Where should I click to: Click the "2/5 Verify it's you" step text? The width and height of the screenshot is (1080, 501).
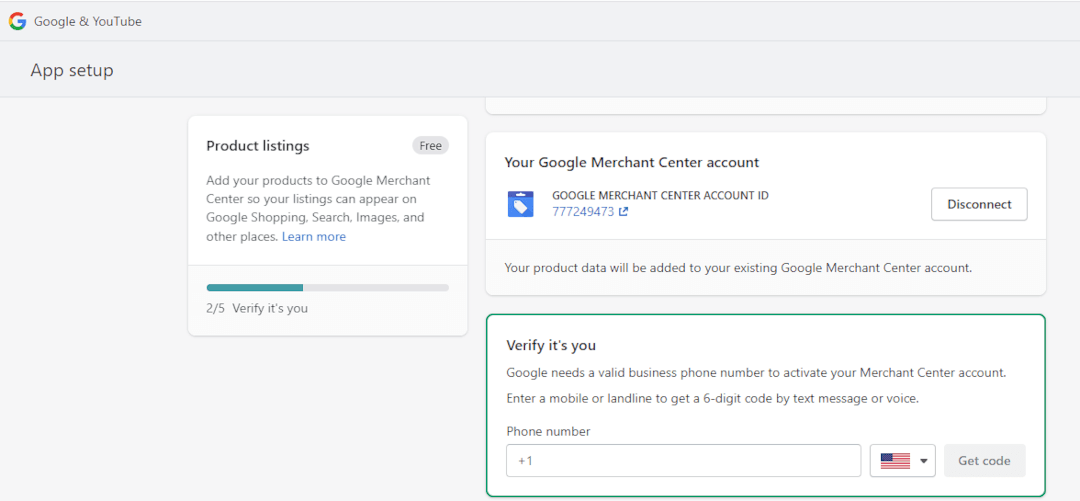[x=257, y=308]
